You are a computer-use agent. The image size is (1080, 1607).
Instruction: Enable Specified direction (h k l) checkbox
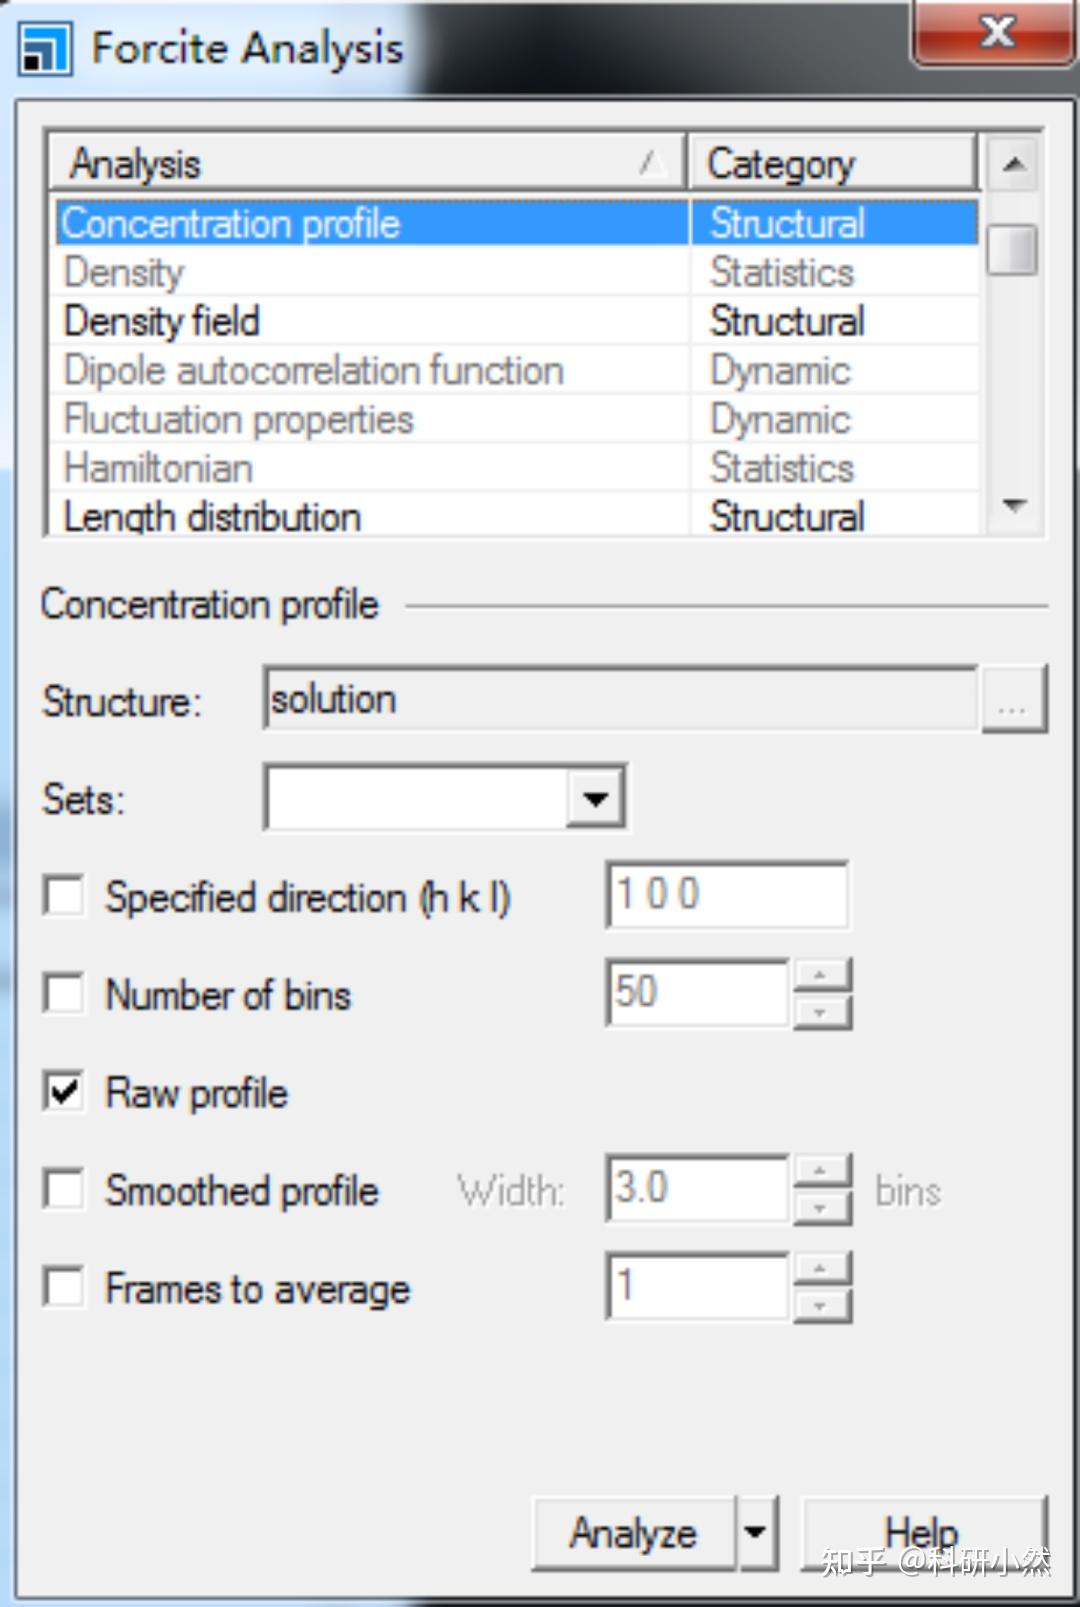coord(64,896)
